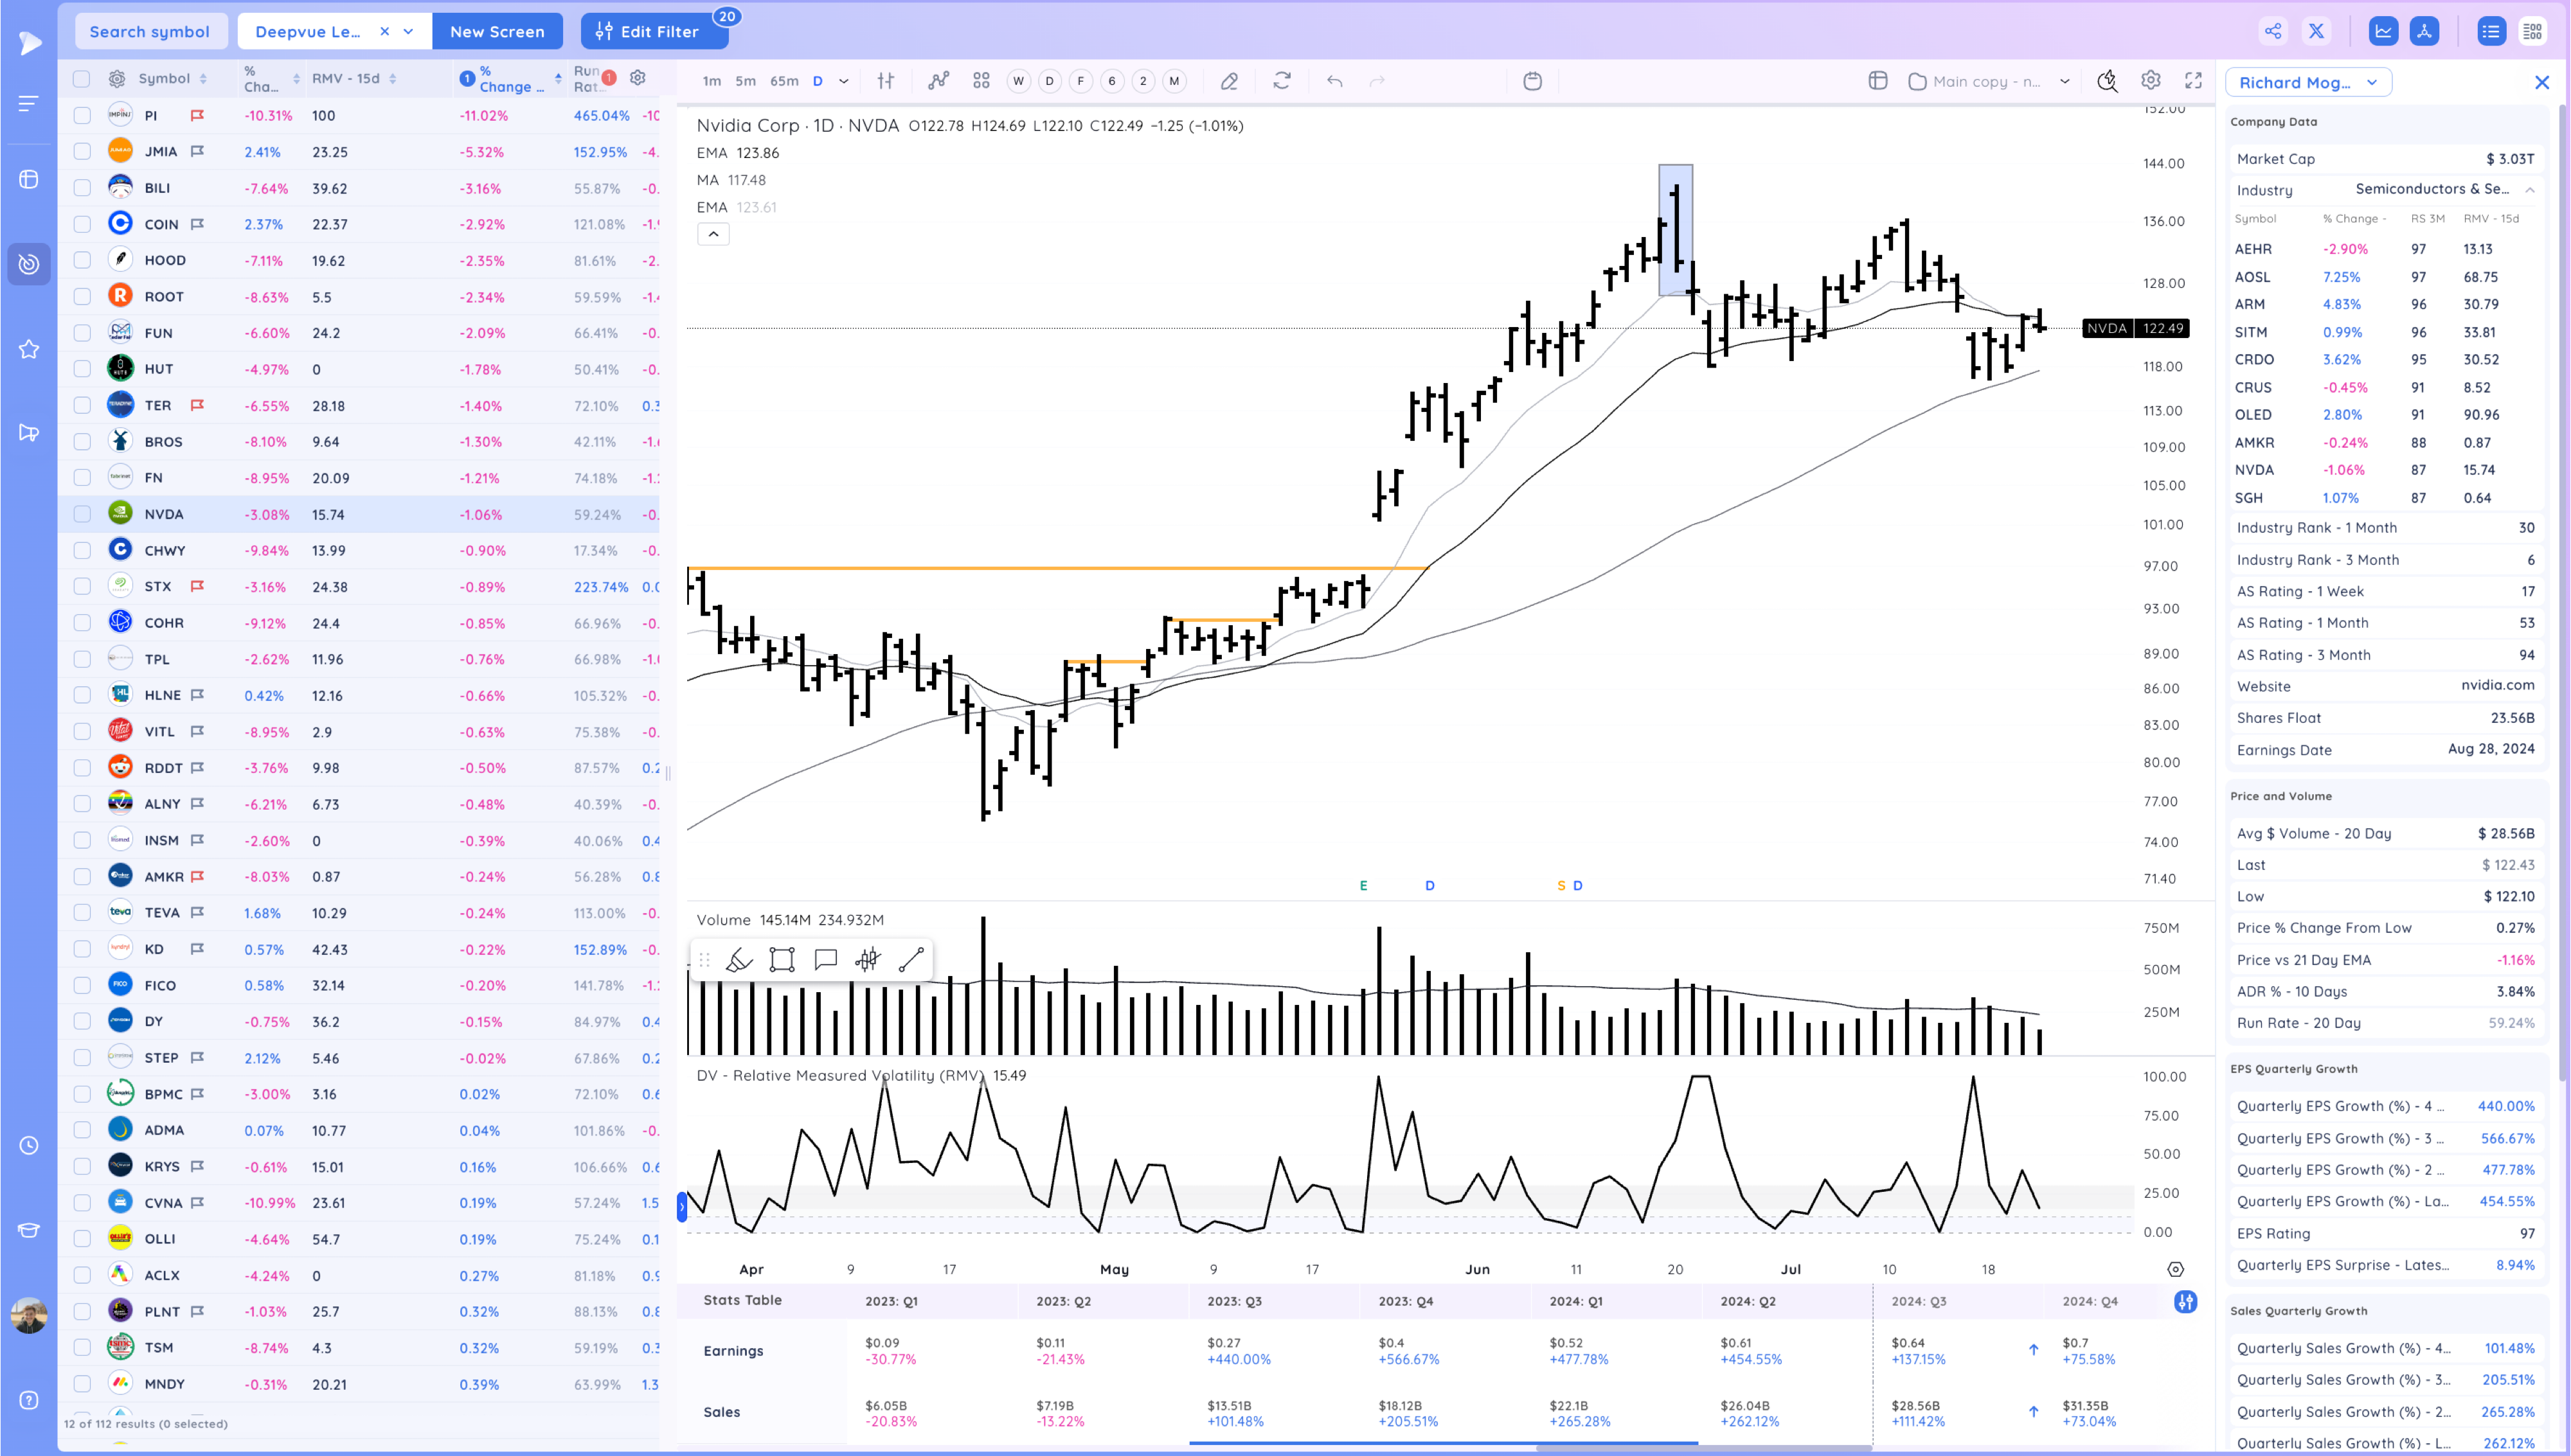Viewport: 2571px width, 1456px height.
Task: Select the rectangle drawing tool
Action: tap(782, 960)
